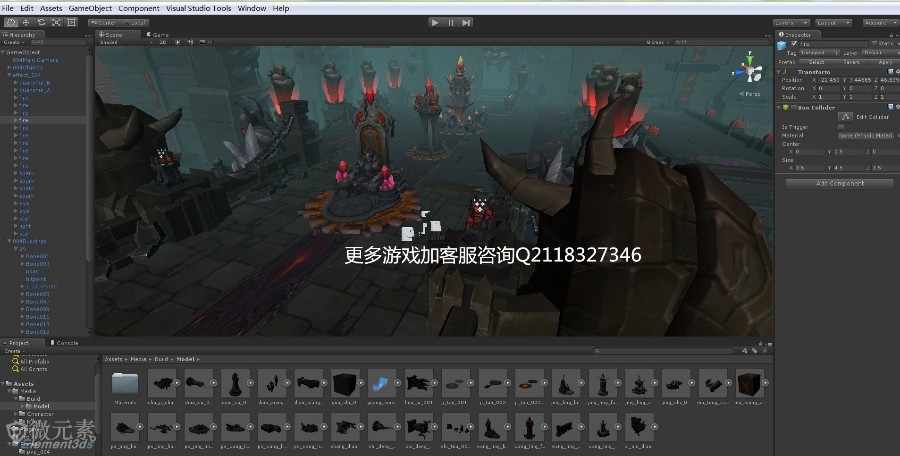The width and height of the screenshot is (900, 456).
Task: Select Main Camera in the Hierarchy
Action: point(36,60)
